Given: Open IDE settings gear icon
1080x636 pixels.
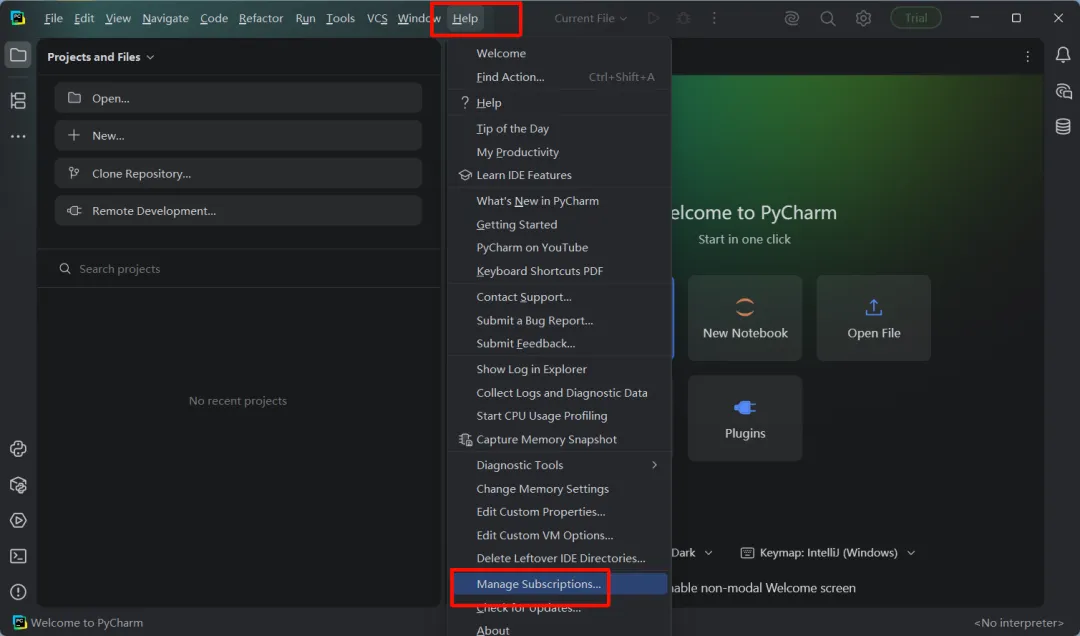Looking at the screenshot, I should (863, 19).
